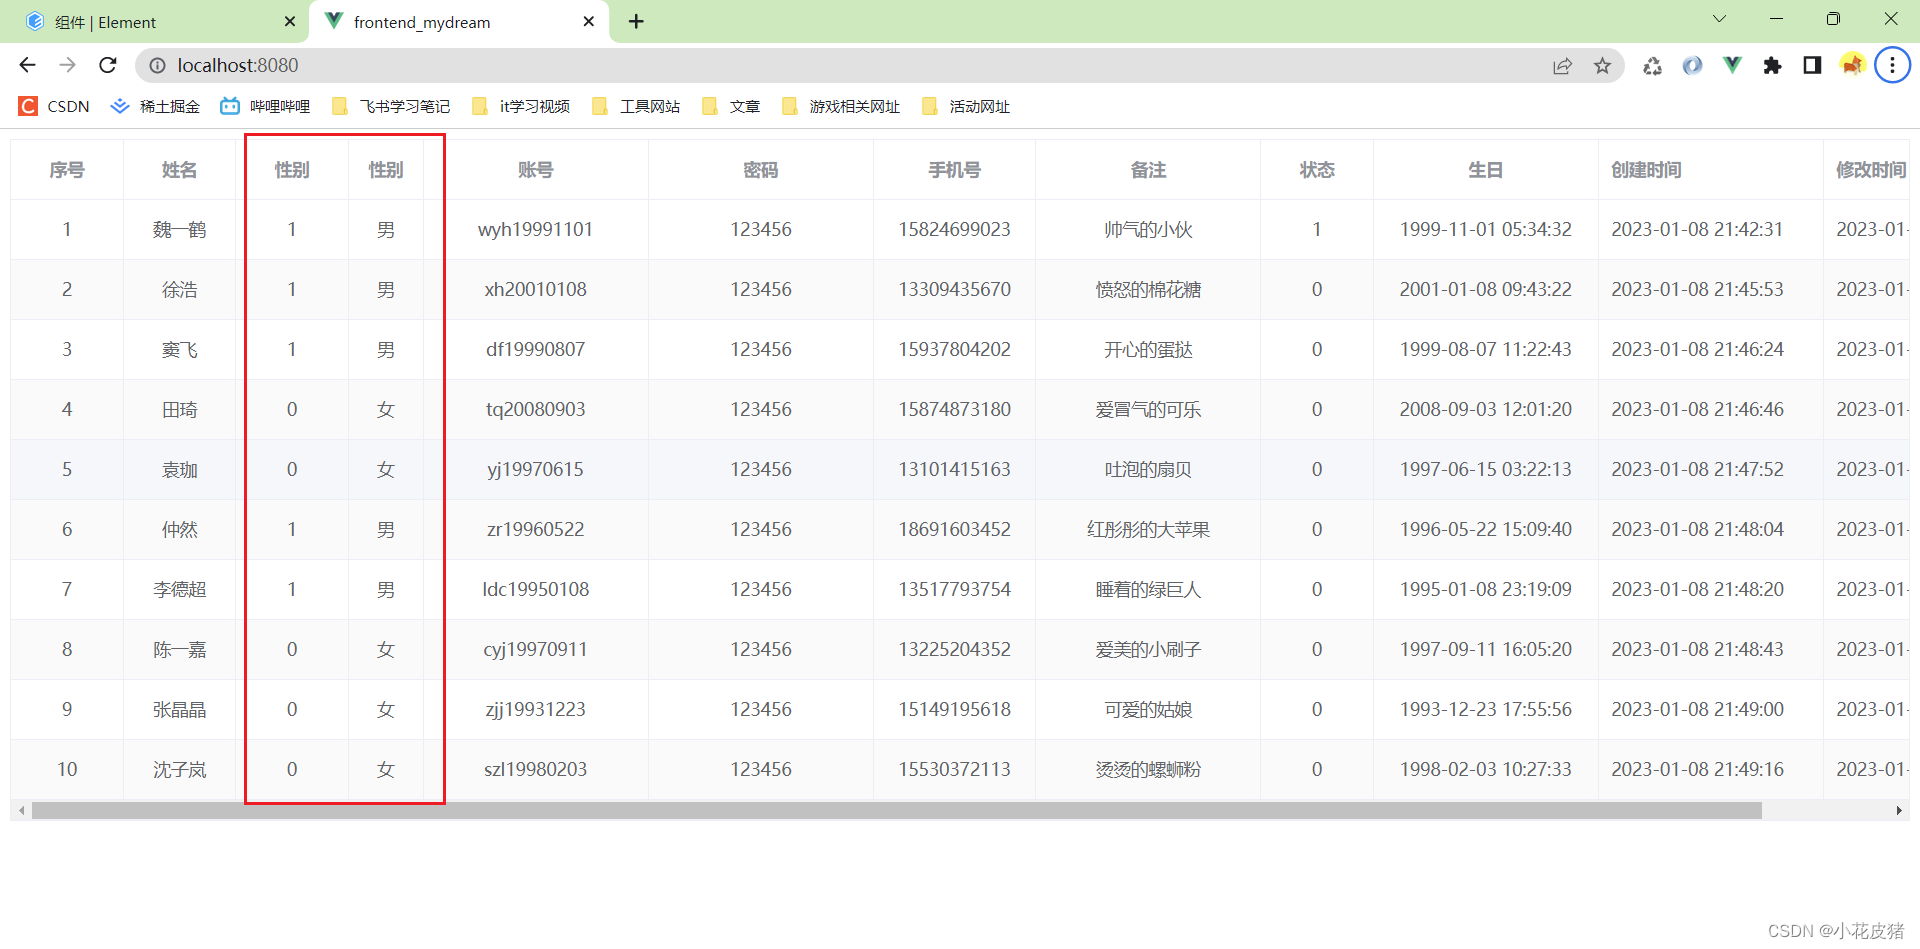Select phone cell 18691603452
This screenshot has height=949, width=1920.
click(955, 530)
